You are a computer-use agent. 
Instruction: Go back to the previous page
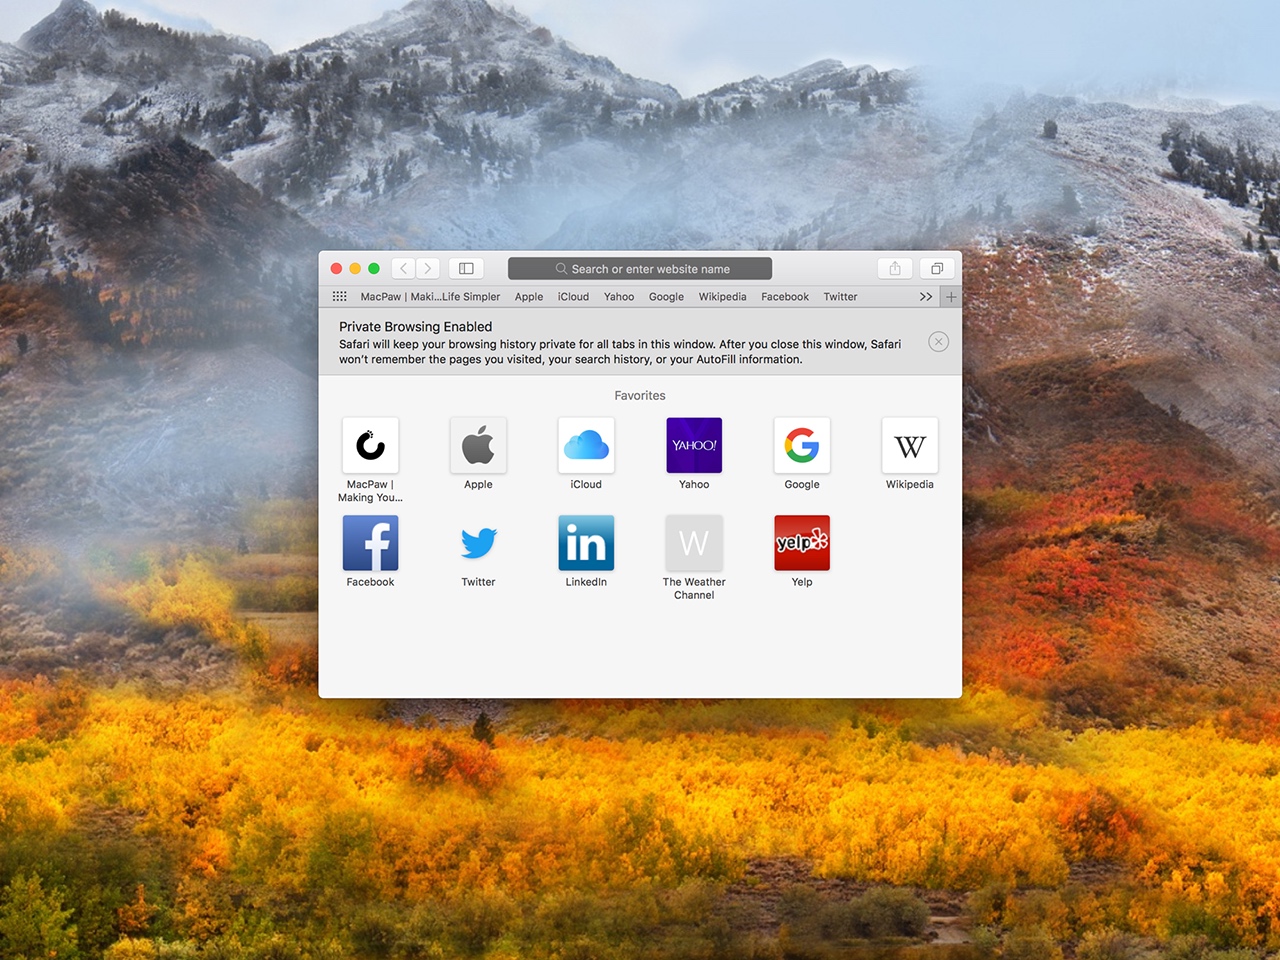click(x=403, y=268)
